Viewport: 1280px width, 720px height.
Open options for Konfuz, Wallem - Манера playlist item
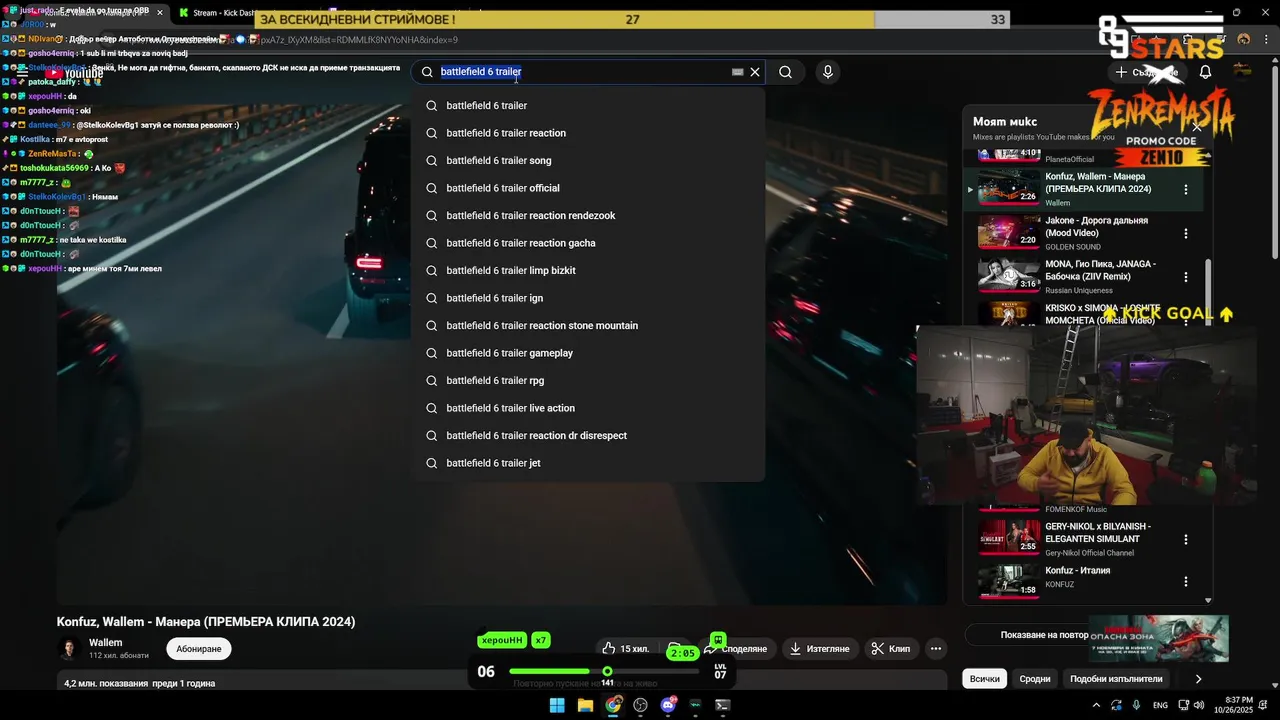point(1186,189)
